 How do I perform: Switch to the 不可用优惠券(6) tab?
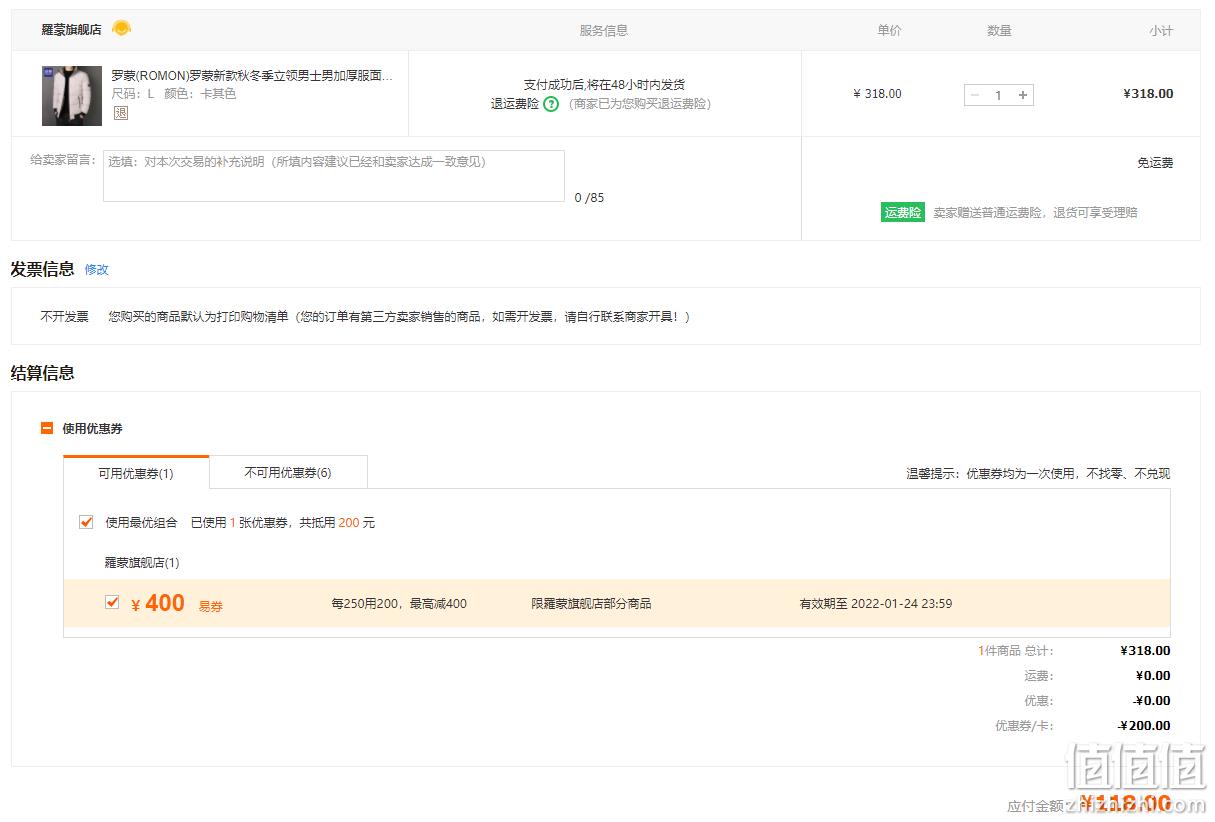[x=288, y=472]
